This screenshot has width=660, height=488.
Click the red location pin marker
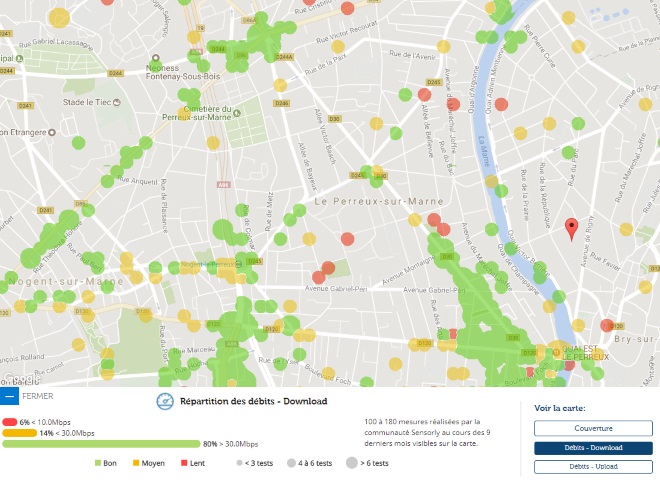coord(571,227)
